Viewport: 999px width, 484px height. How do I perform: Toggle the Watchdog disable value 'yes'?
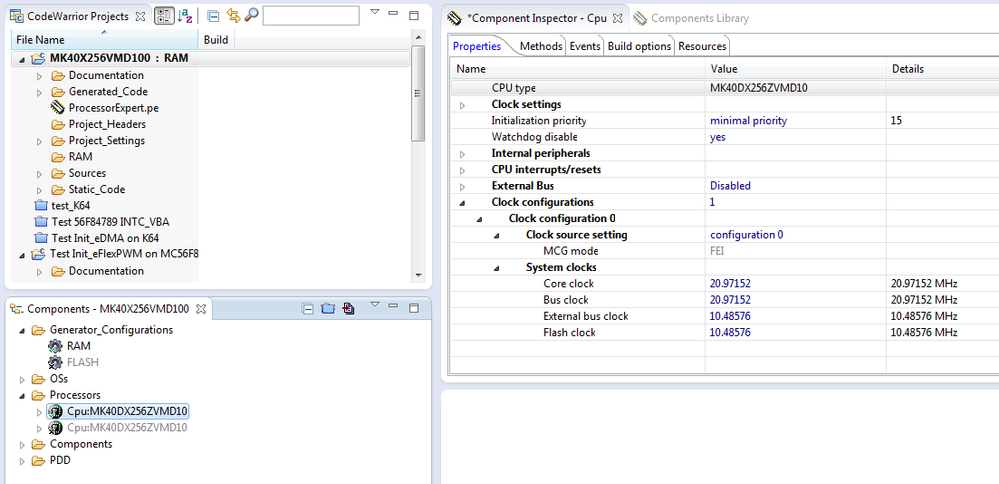(717, 137)
